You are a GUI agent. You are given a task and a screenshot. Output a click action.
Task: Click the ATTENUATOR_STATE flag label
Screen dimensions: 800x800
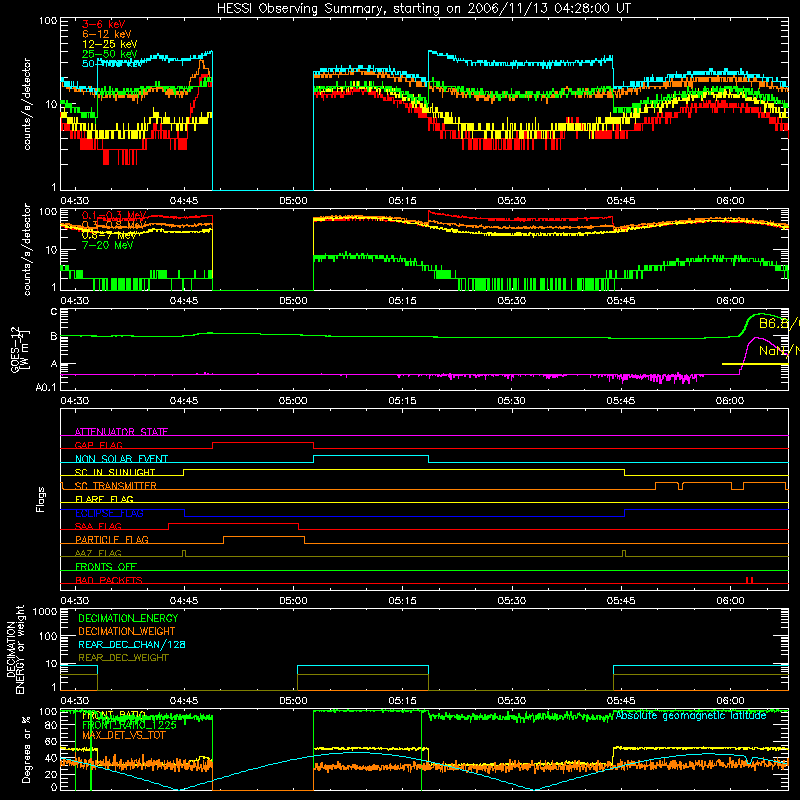(x=121, y=432)
